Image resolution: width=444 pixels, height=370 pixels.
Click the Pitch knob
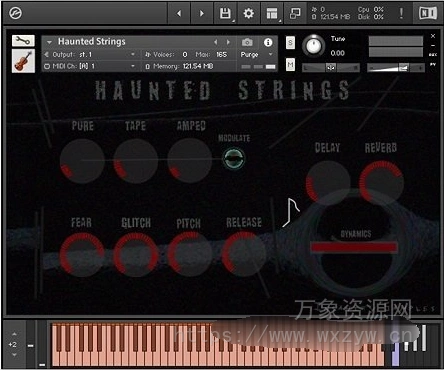[x=189, y=255]
